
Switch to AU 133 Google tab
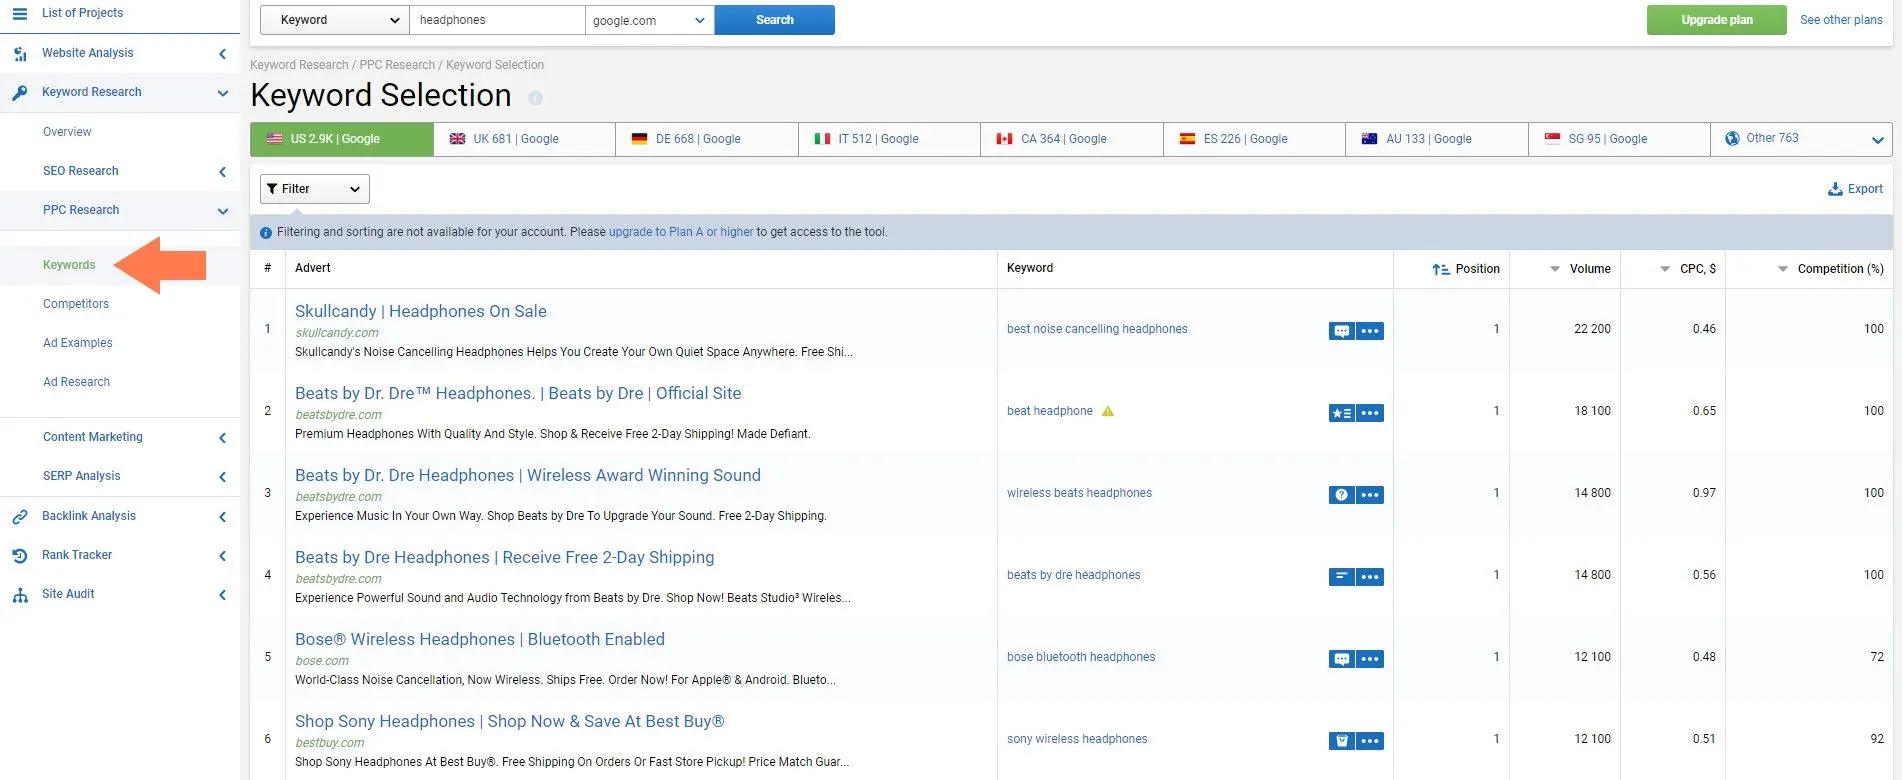(1437, 139)
